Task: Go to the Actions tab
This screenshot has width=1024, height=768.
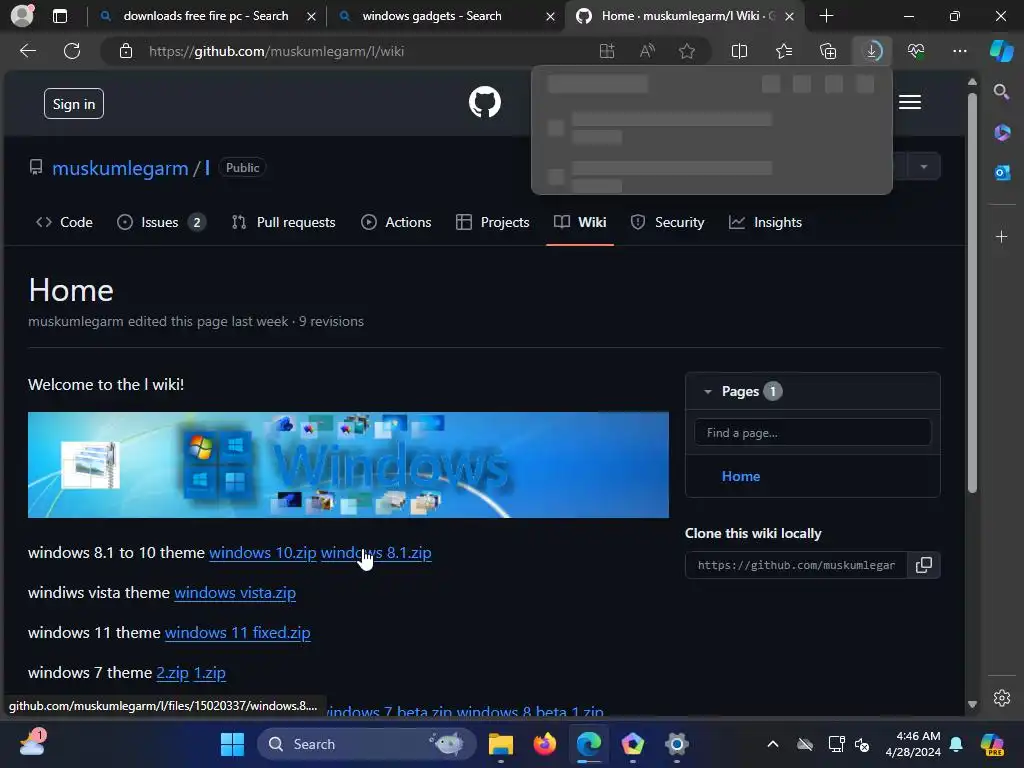Action: 396,222
